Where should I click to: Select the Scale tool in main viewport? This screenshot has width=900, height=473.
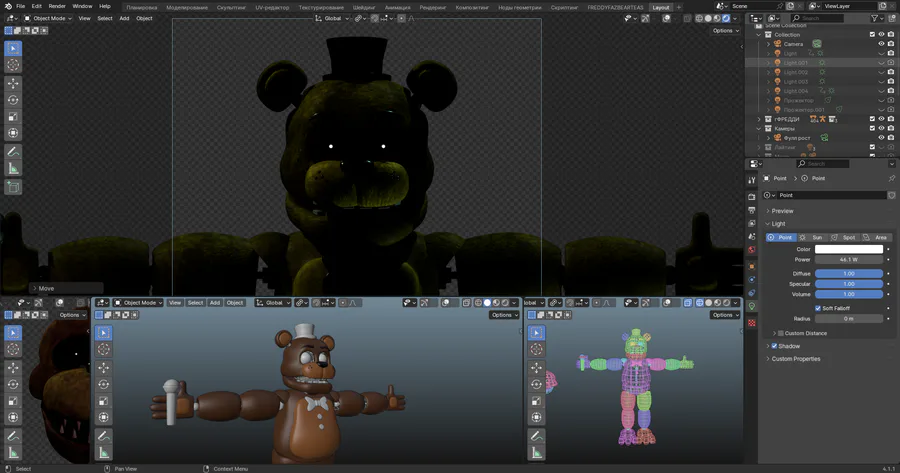tap(13, 117)
